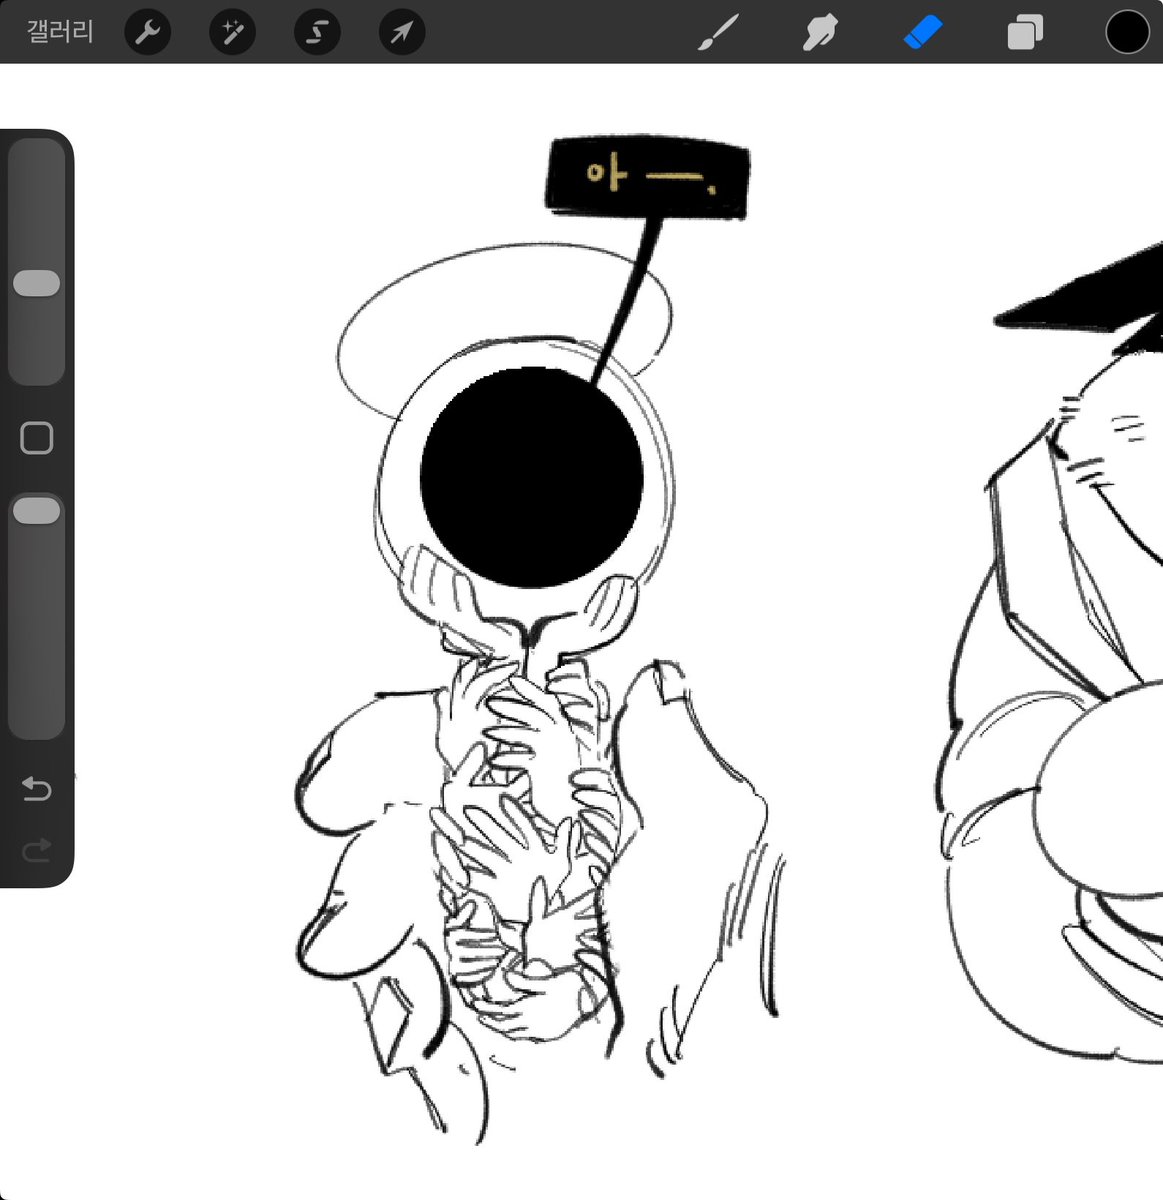Open the 갤러리 (Gallery) view
The height and width of the screenshot is (1200, 1163).
click(x=60, y=32)
